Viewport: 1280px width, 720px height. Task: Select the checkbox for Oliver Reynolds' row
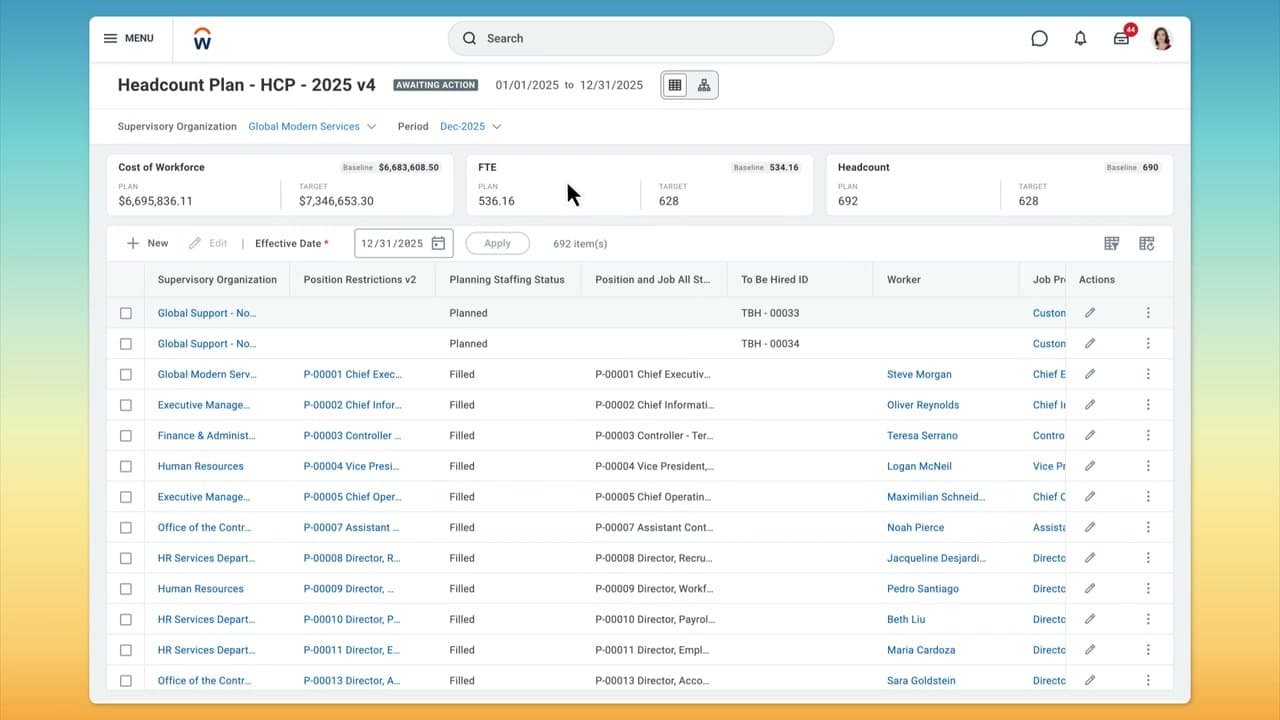pyautogui.click(x=126, y=405)
